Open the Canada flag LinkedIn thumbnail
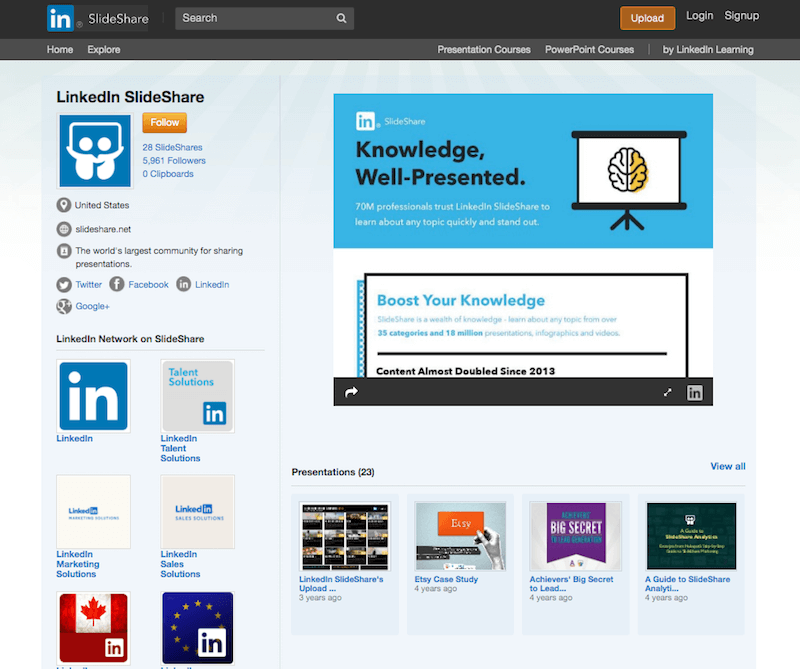The height and width of the screenshot is (669, 800). [x=93, y=628]
